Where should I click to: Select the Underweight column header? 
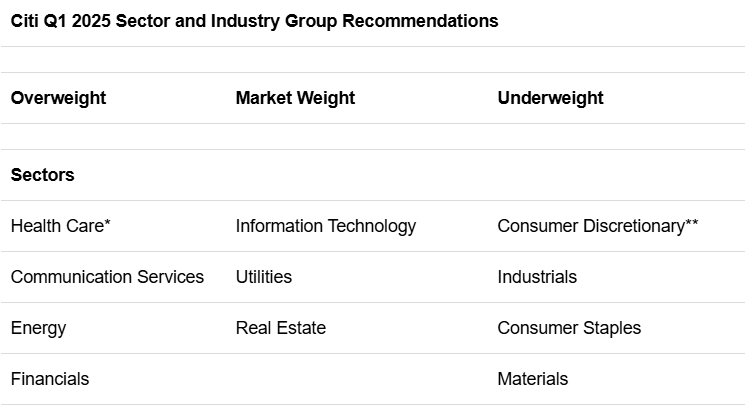click(x=550, y=98)
